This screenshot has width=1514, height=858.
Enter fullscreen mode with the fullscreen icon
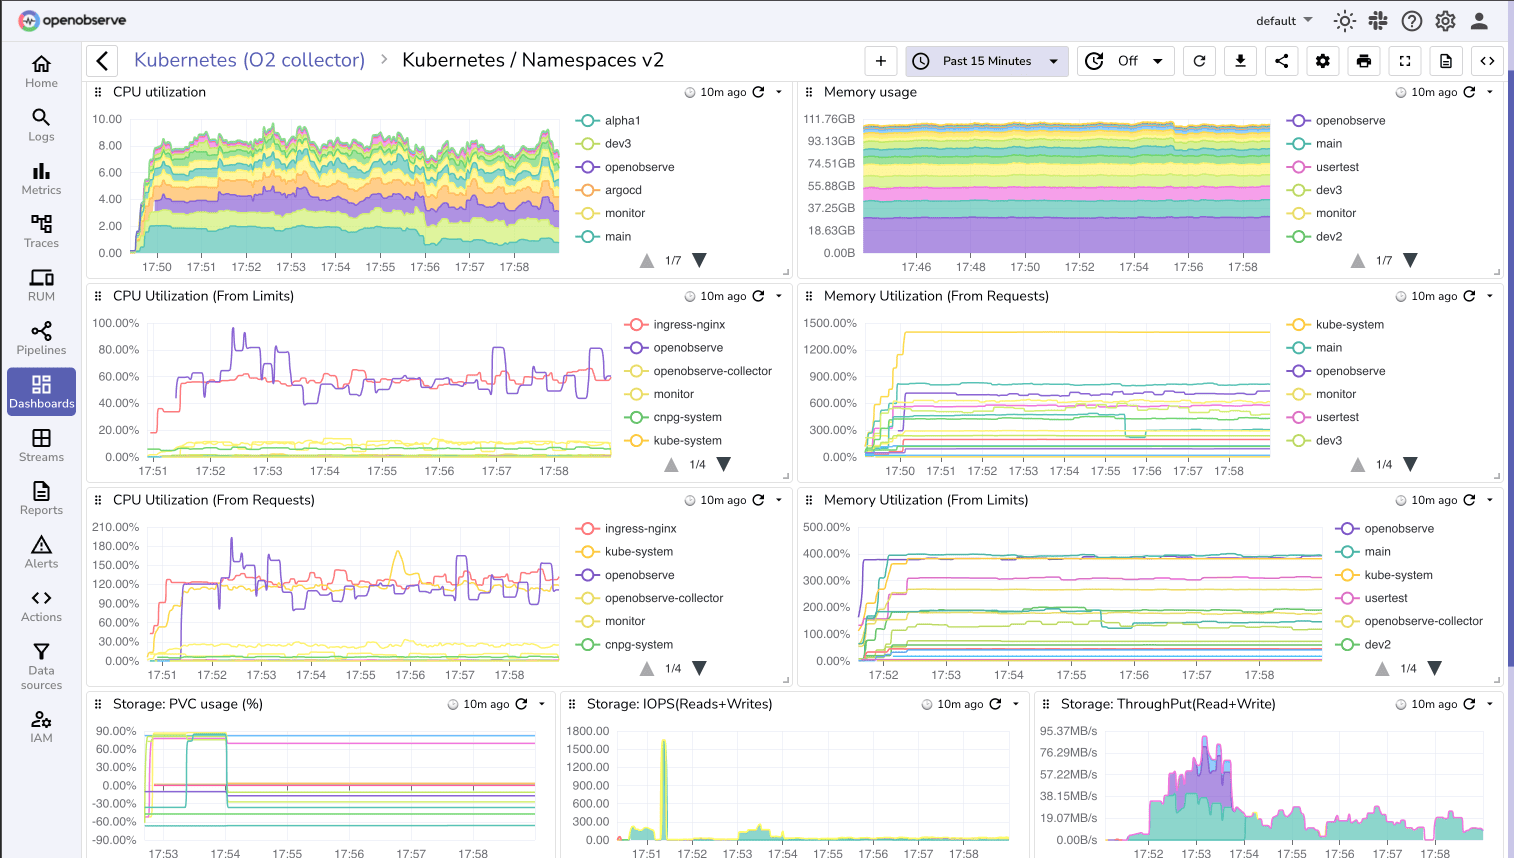tap(1404, 61)
